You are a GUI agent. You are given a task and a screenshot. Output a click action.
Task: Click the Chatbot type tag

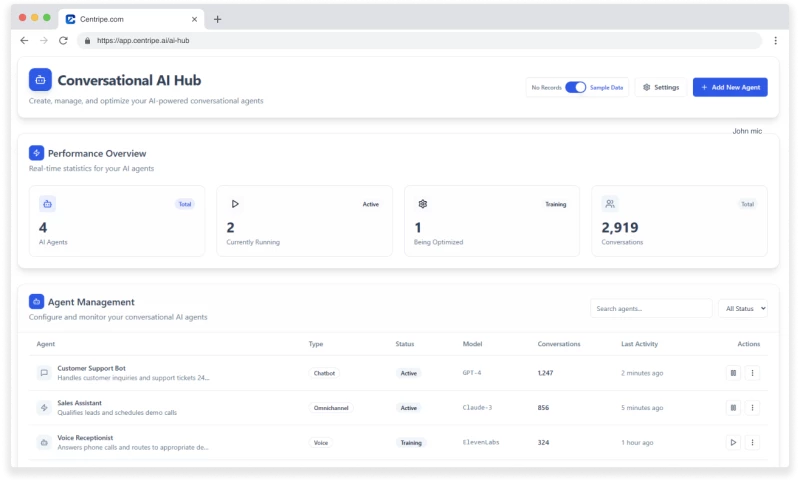tap(324, 373)
